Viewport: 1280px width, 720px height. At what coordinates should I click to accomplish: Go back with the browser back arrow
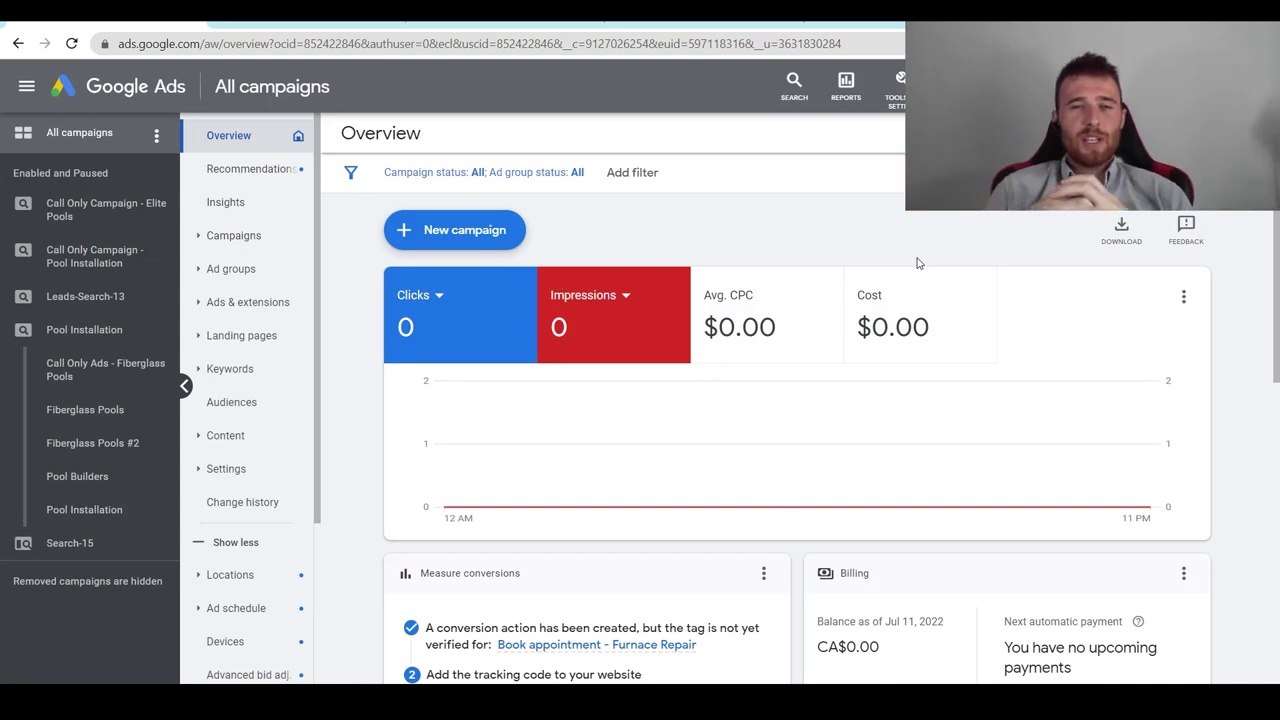(18, 43)
